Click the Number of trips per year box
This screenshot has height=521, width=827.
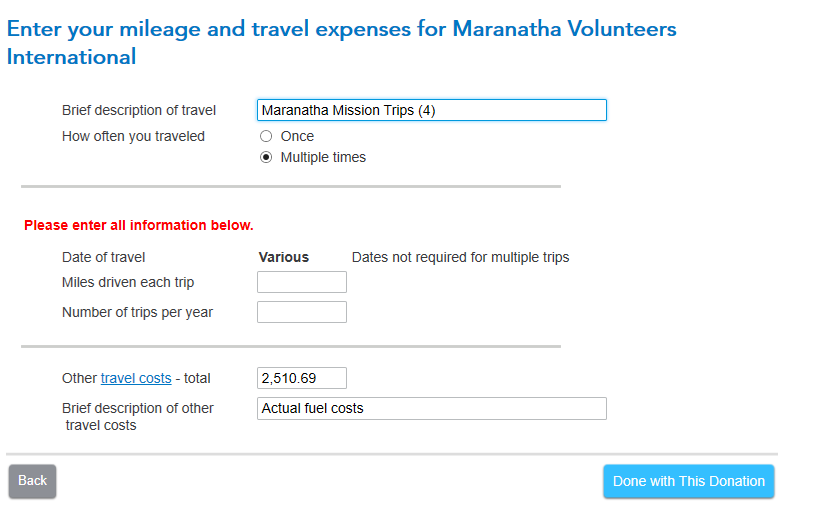[x=301, y=312]
